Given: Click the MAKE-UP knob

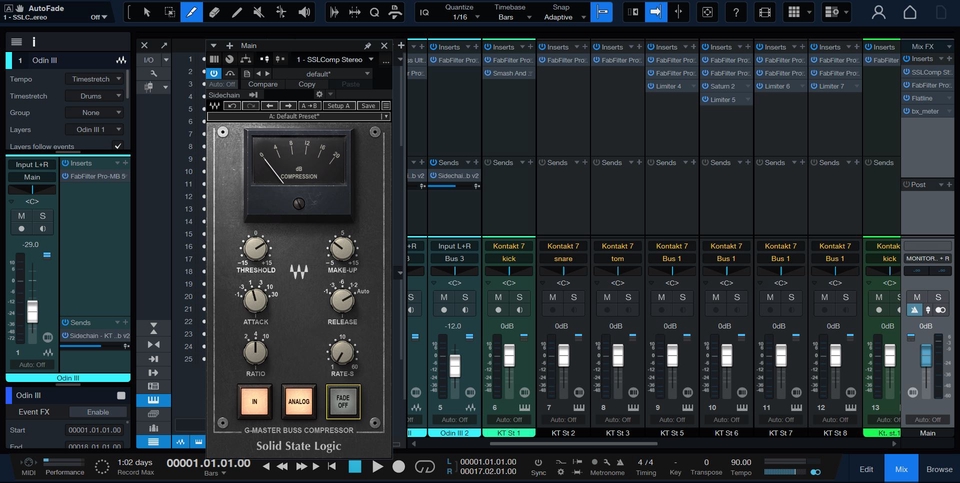Looking at the screenshot, I should (x=342, y=249).
